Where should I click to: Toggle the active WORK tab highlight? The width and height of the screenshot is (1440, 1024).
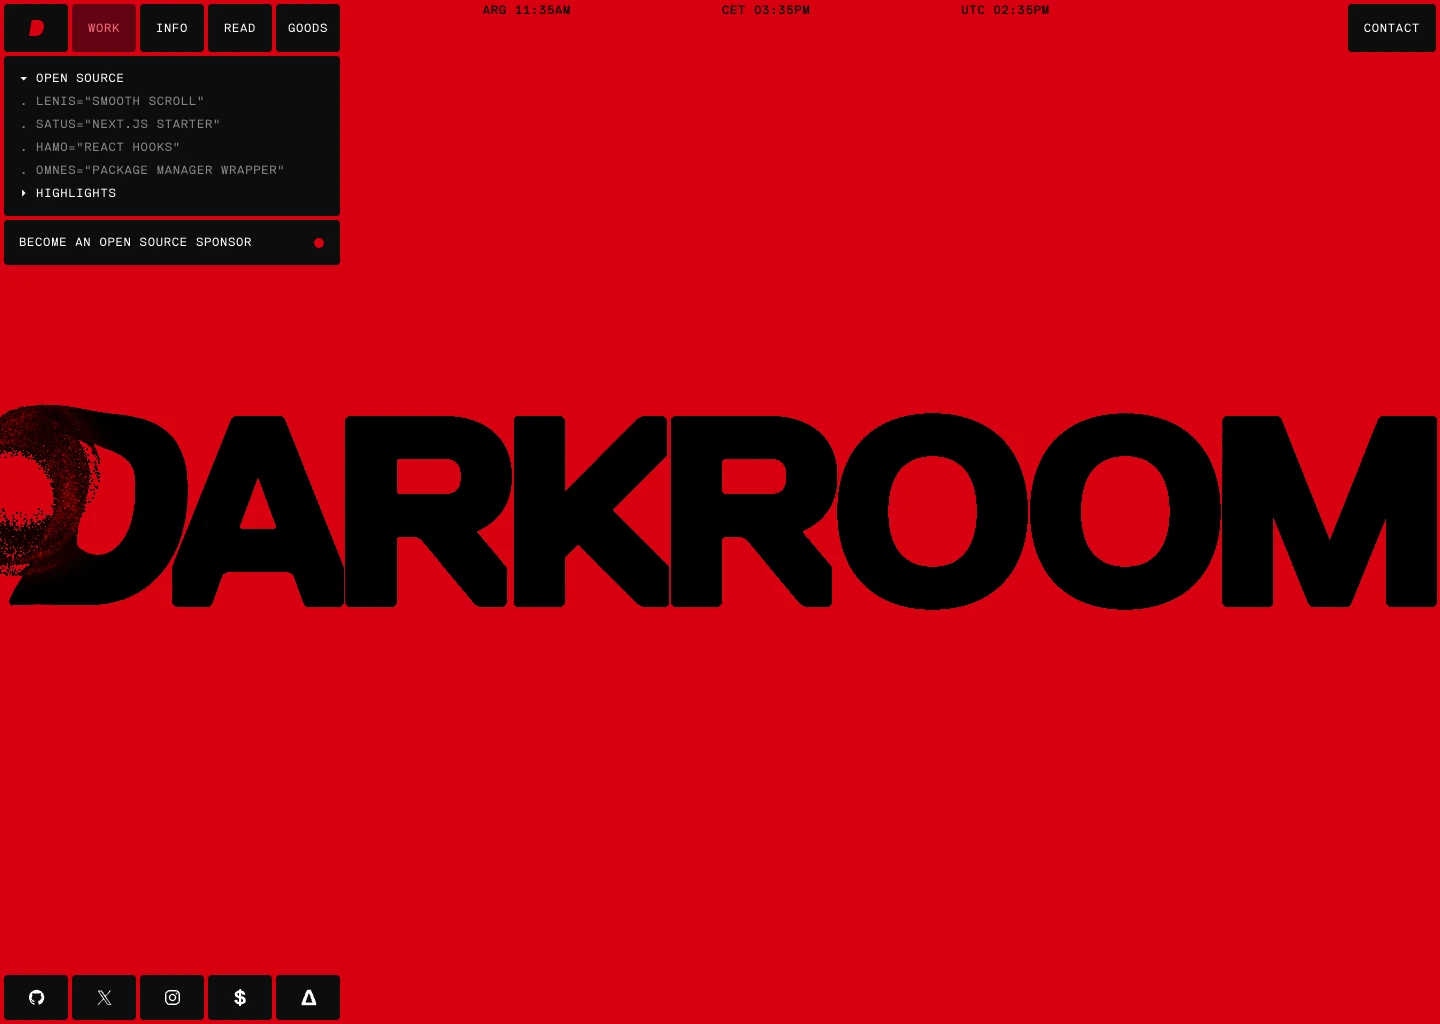tap(103, 28)
